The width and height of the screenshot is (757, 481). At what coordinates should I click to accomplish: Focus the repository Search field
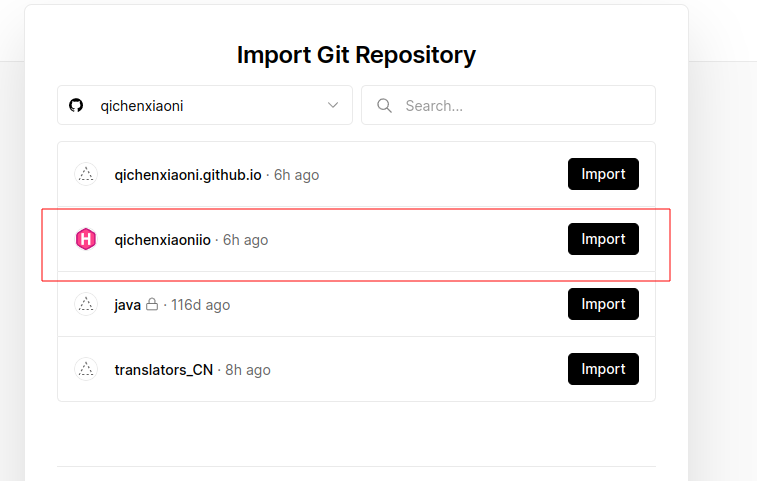520,106
